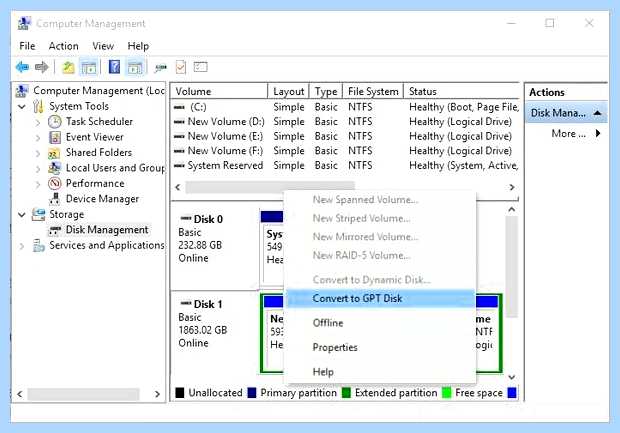The image size is (620, 433).
Task: Click the Free space light green swatch
Action: point(447,393)
